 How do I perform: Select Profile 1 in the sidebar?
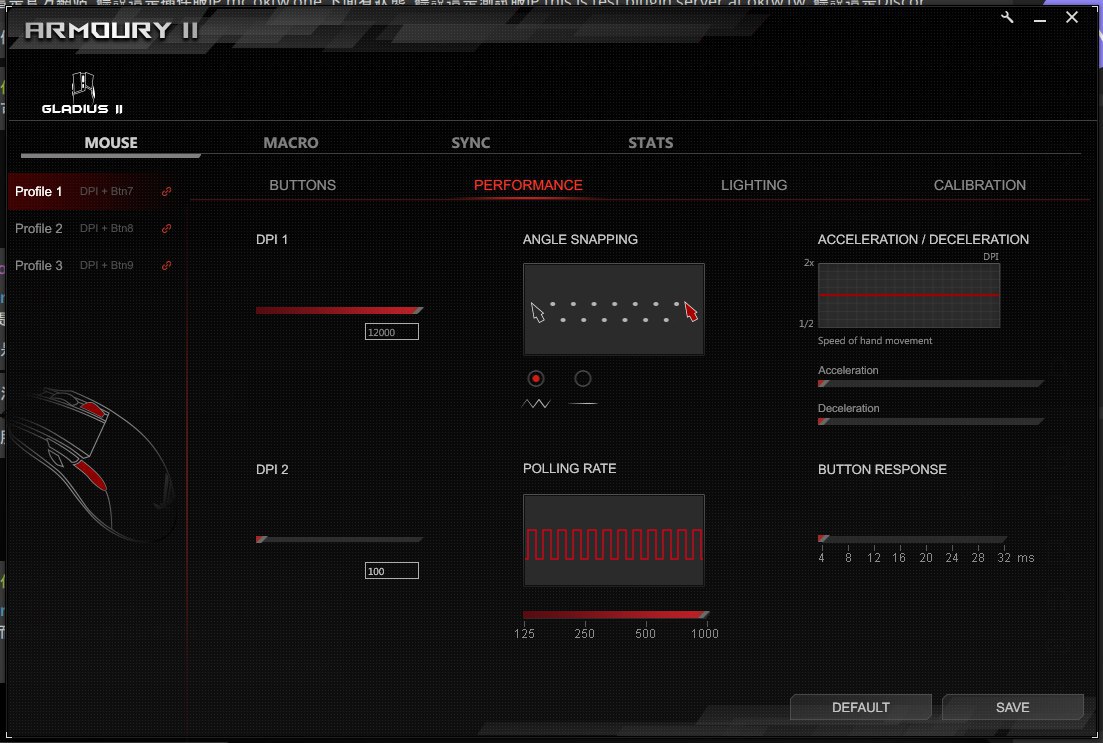(97, 191)
